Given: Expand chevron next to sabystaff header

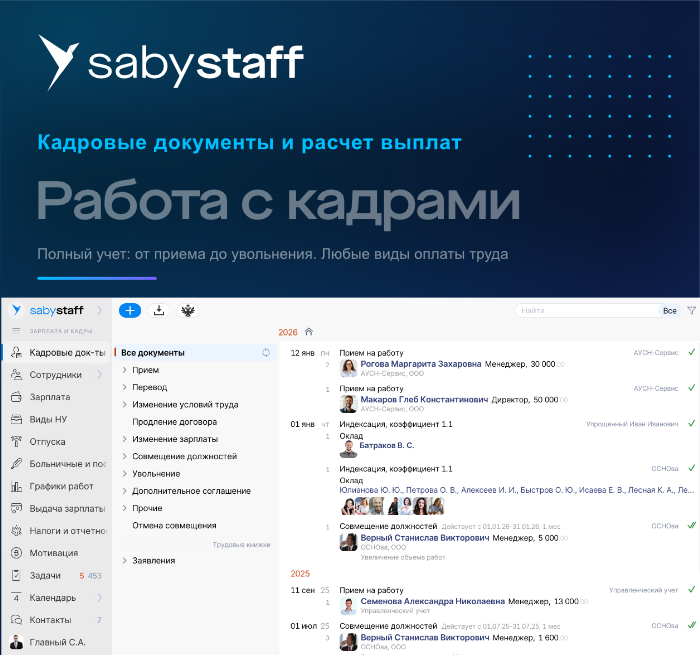Looking at the screenshot, I should [x=100, y=310].
